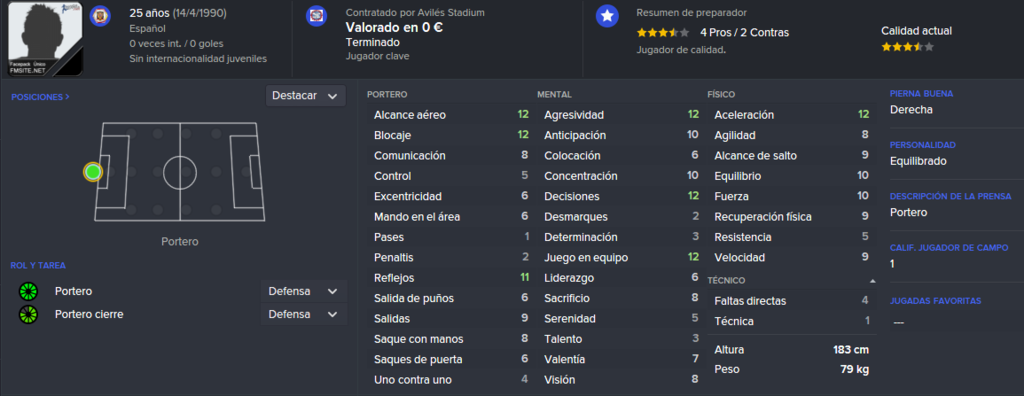Click the Aceleración attribute row

tap(792, 114)
